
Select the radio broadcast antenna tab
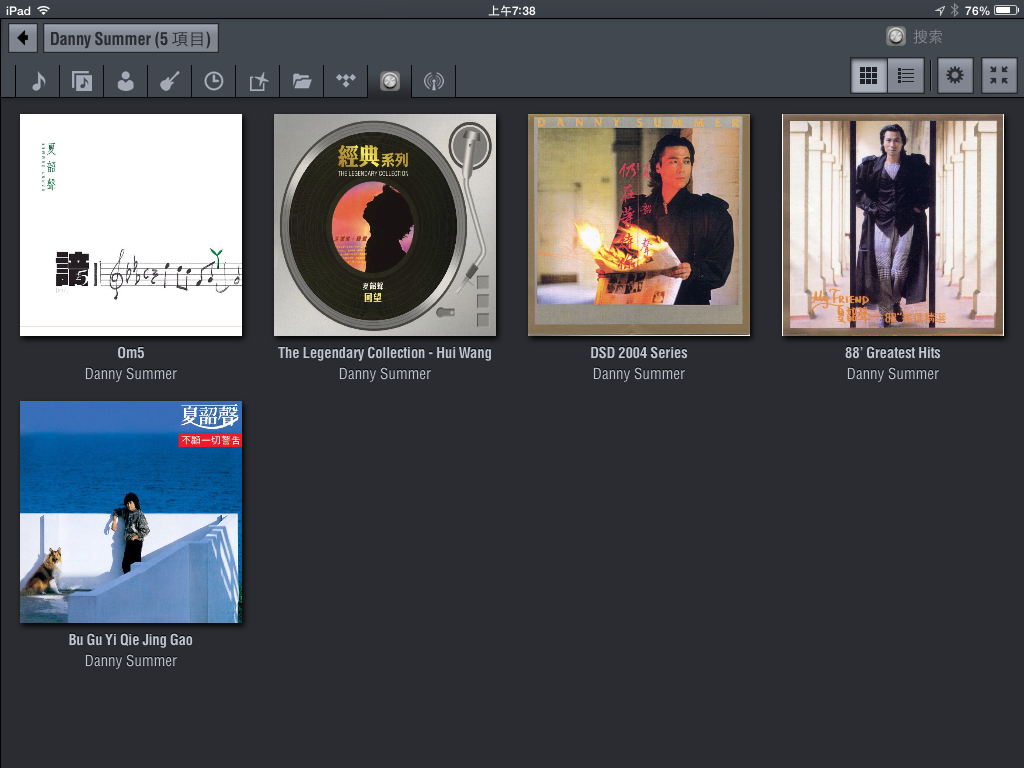pos(433,81)
